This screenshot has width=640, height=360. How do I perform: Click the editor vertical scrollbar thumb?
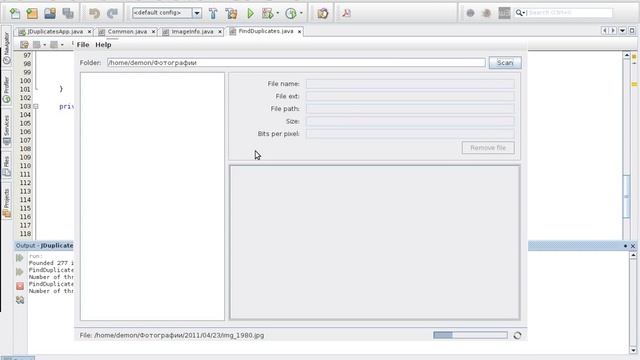627,196
